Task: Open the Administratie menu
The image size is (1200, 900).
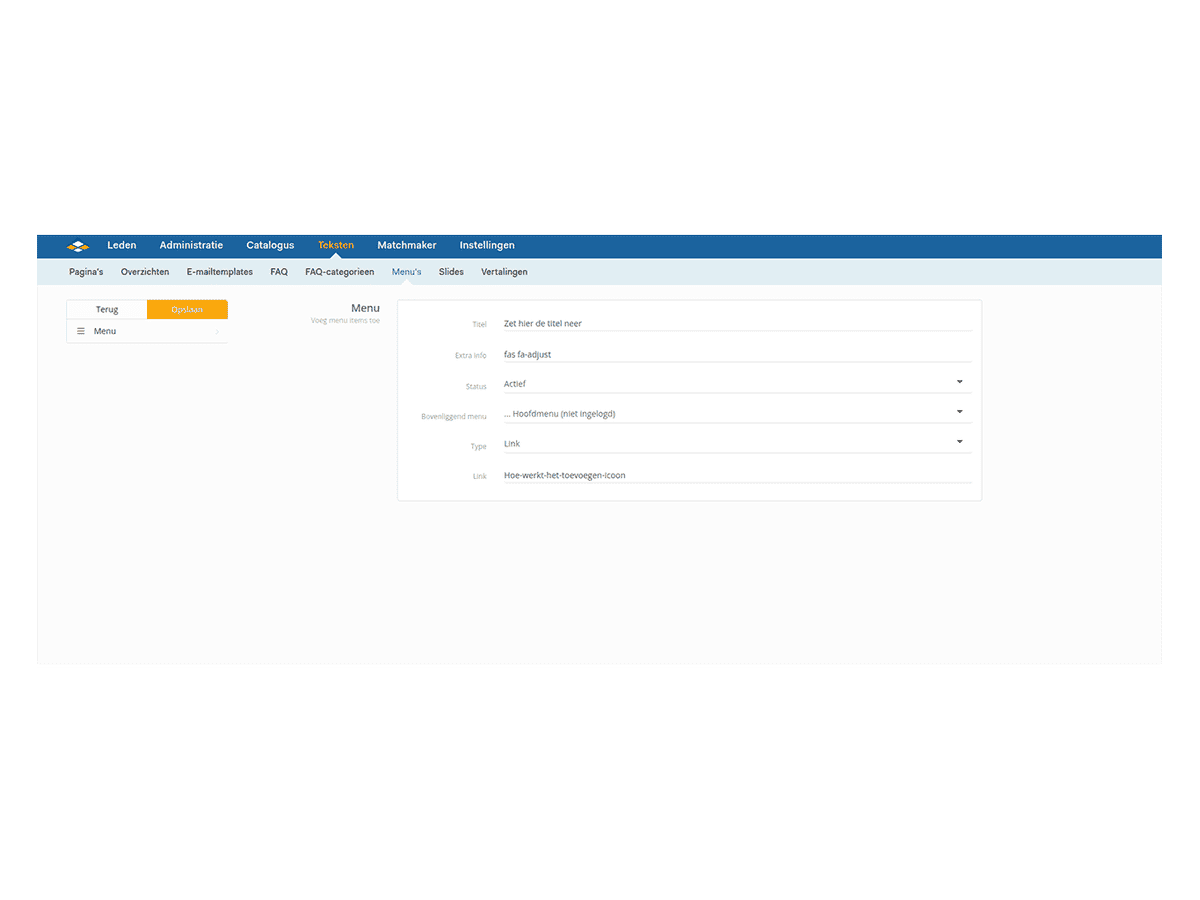Action: click(191, 246)
